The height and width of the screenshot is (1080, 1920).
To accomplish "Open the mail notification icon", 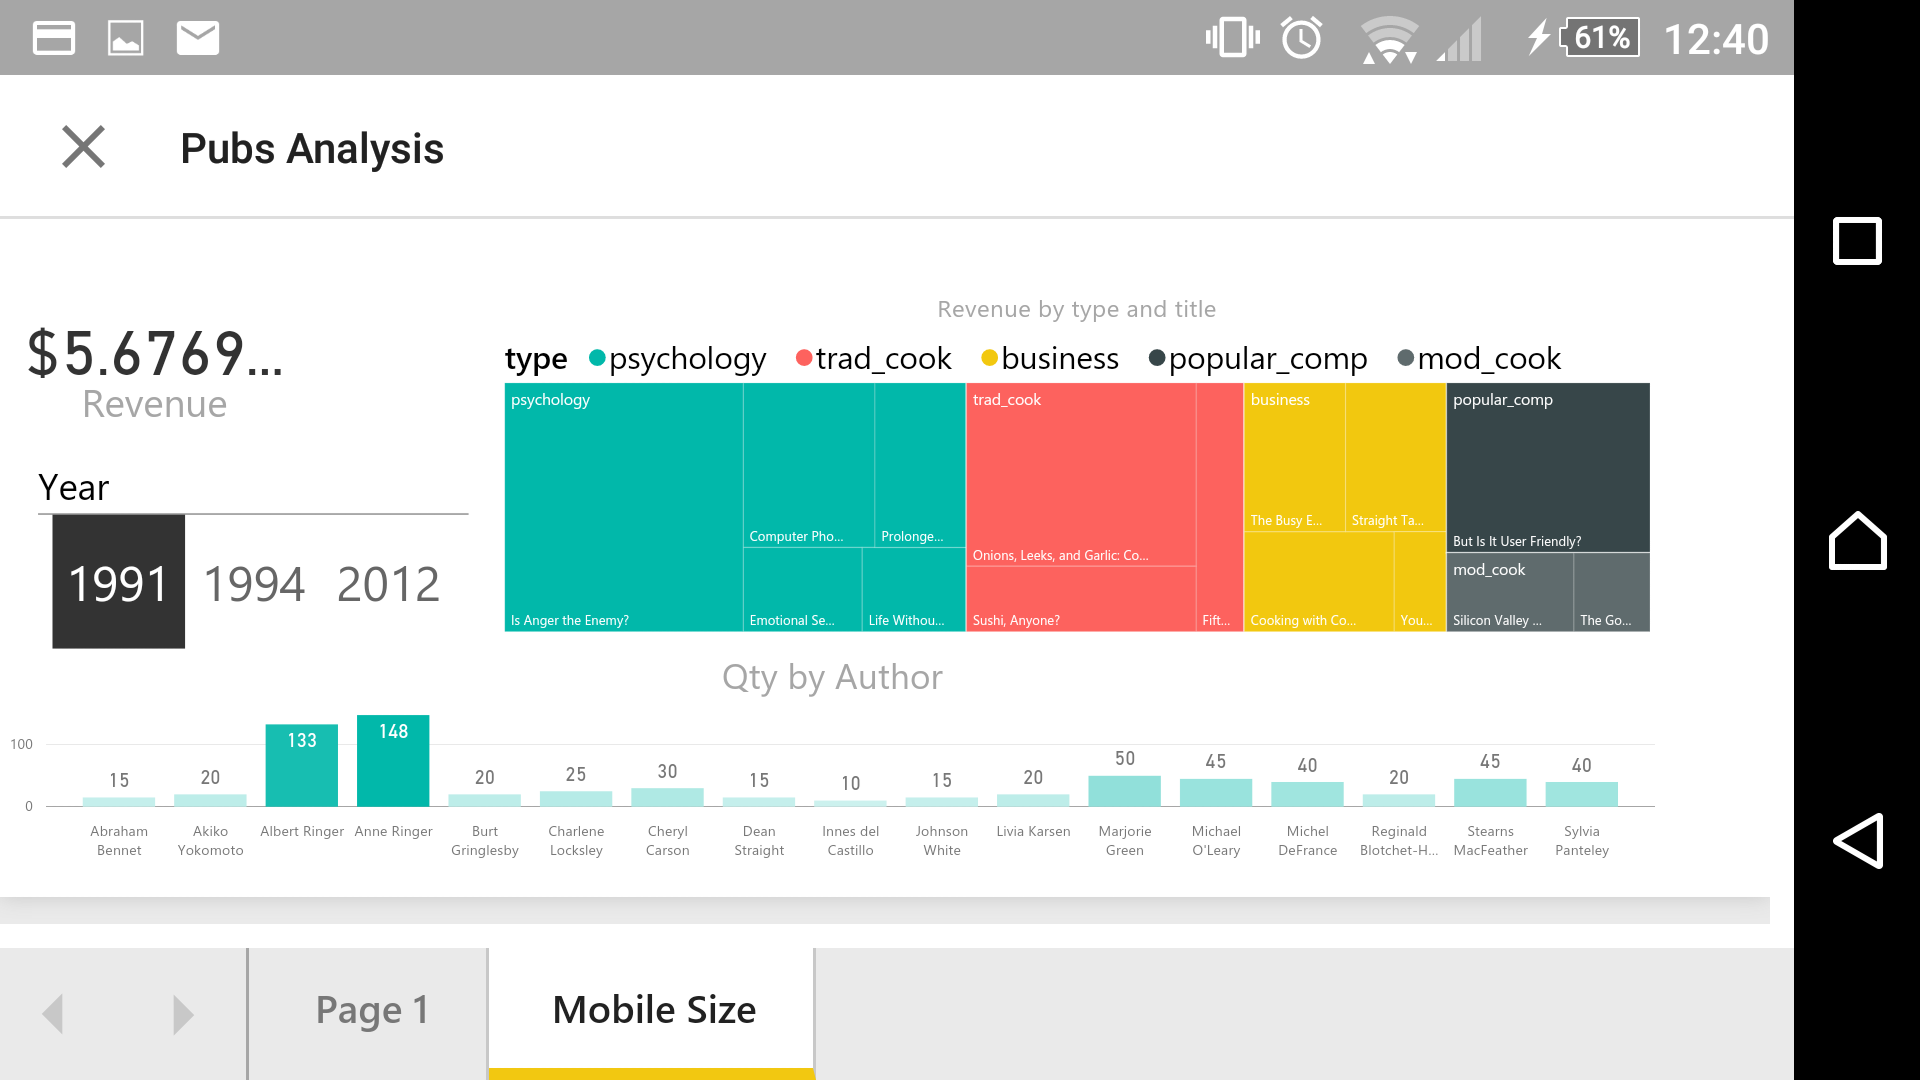I will [x=198, y=38].
